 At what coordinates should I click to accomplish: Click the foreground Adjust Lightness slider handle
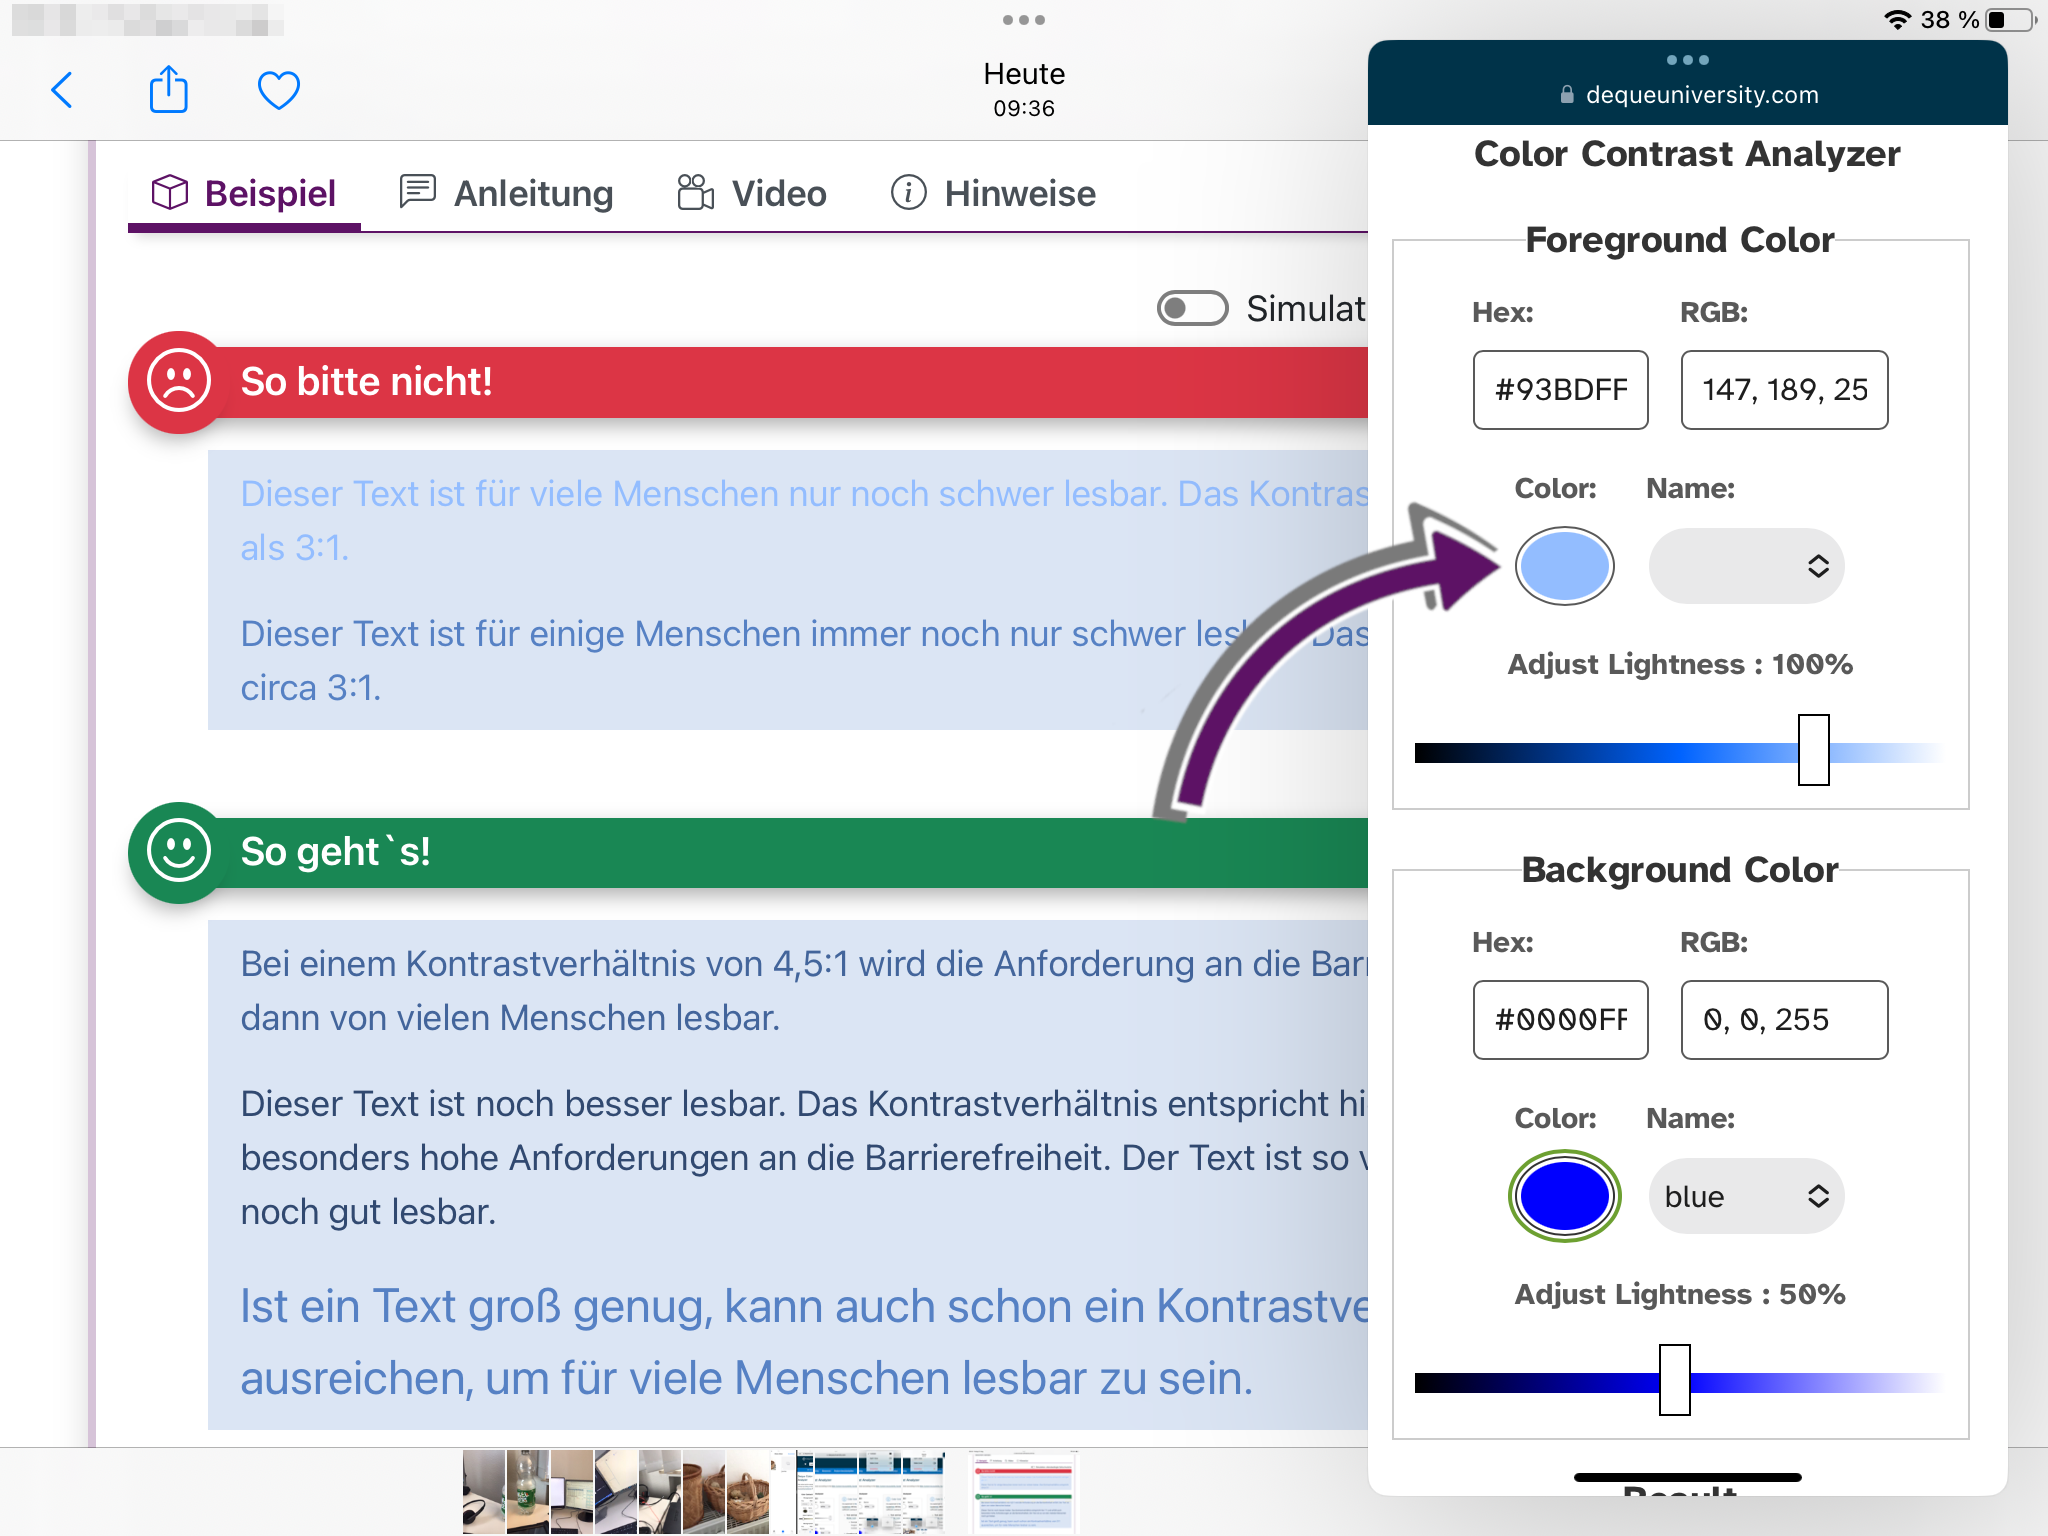1813,750
